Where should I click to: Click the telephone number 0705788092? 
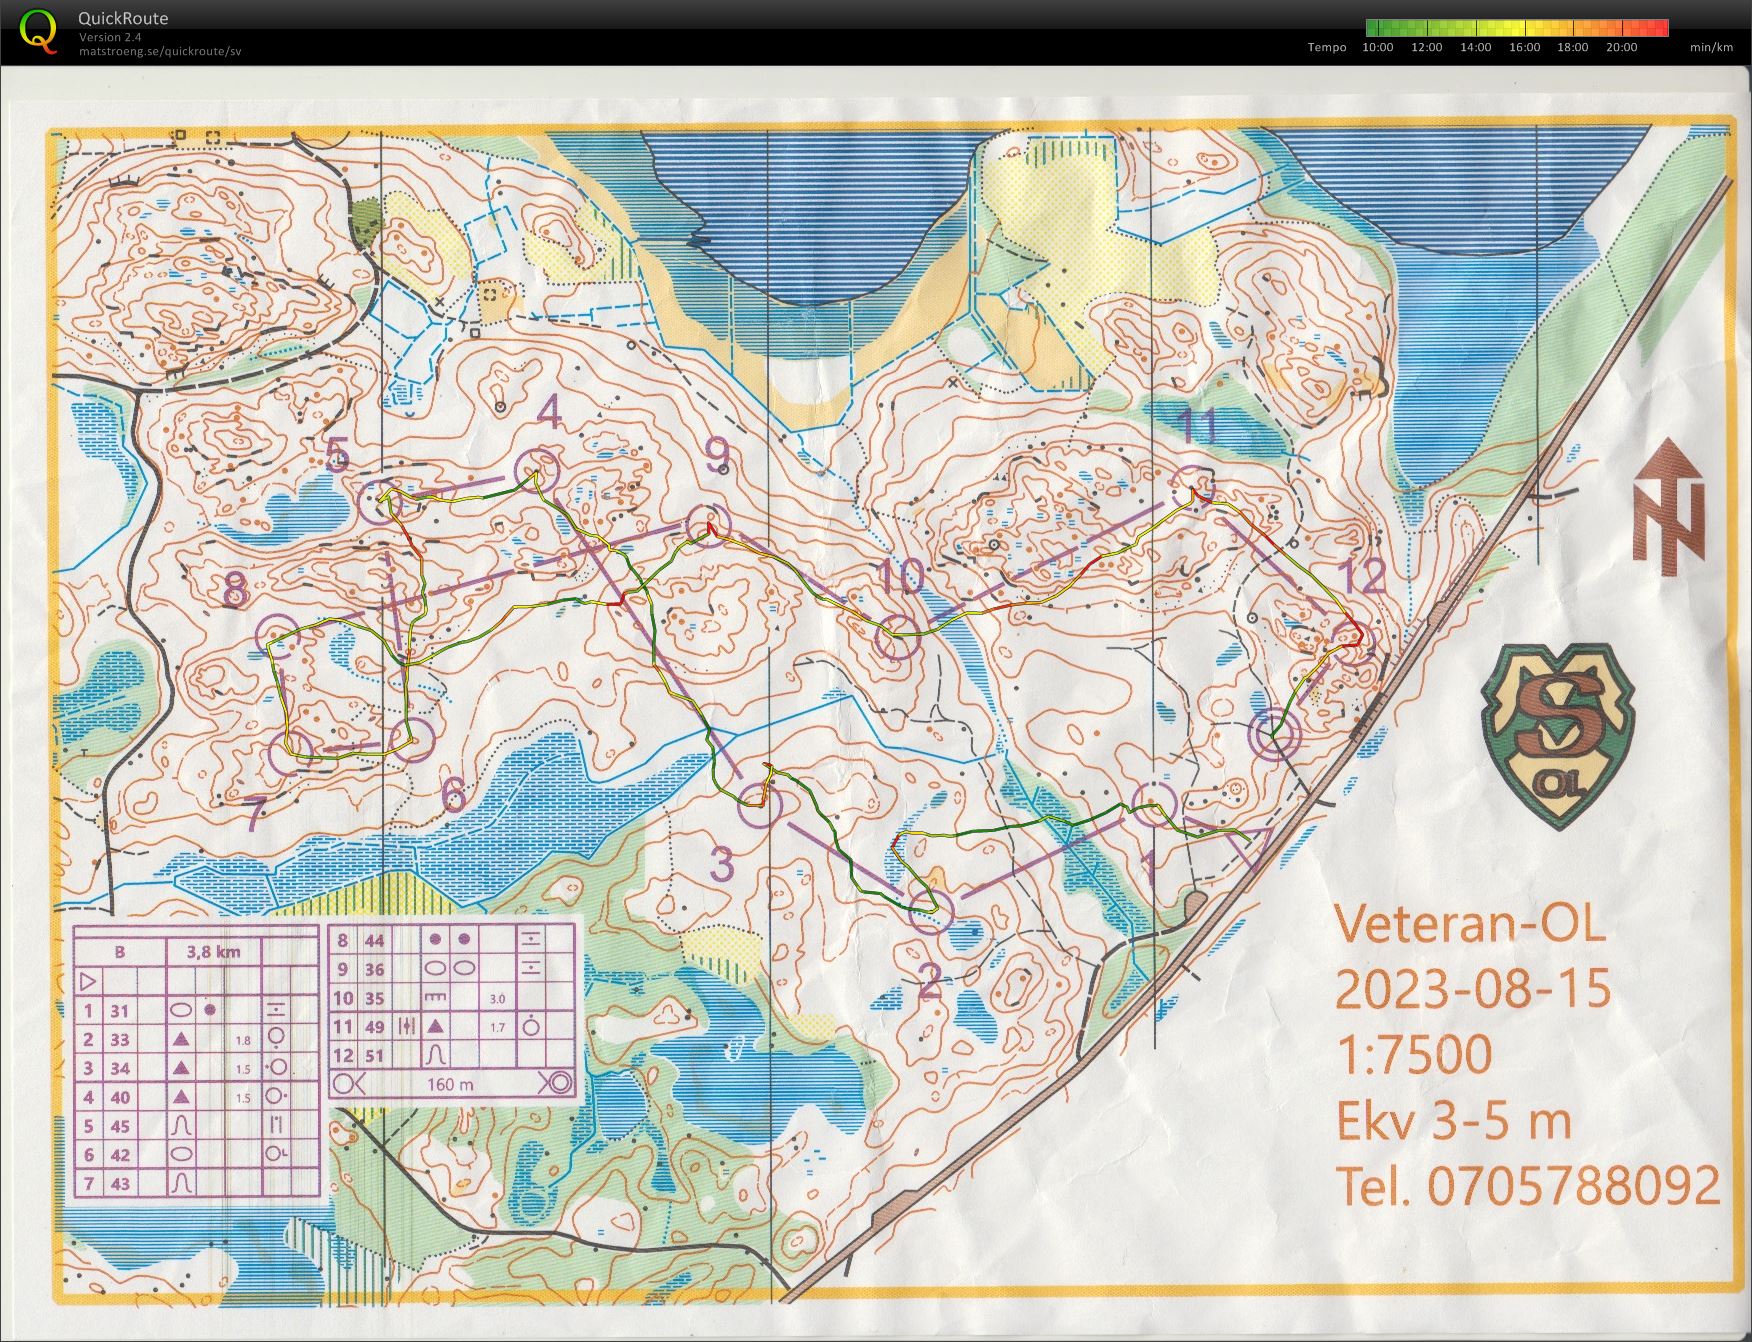(1573, 1187)
